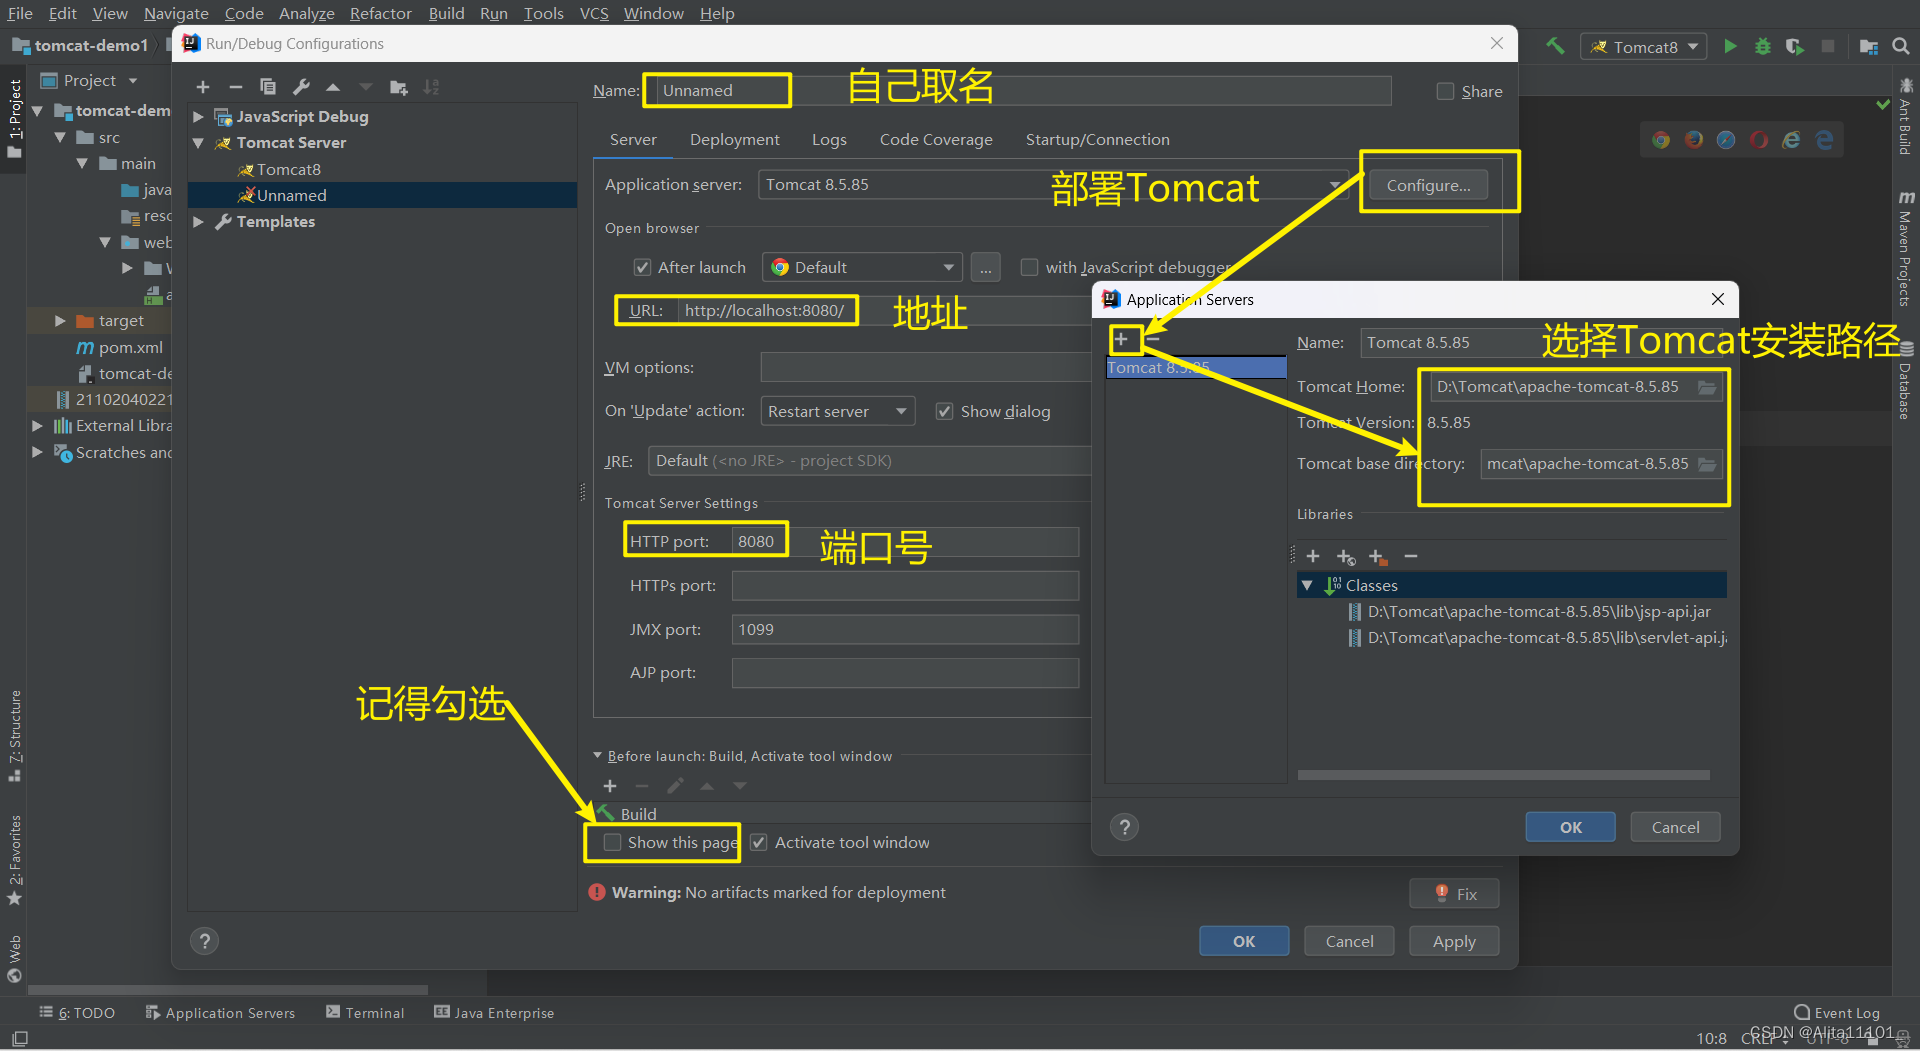Screen dimensions: 1920x1051
Task: Open Application server Tomcat 8.5.85 dropdown
Action: pyautogui.click(x=1052, y=185)
